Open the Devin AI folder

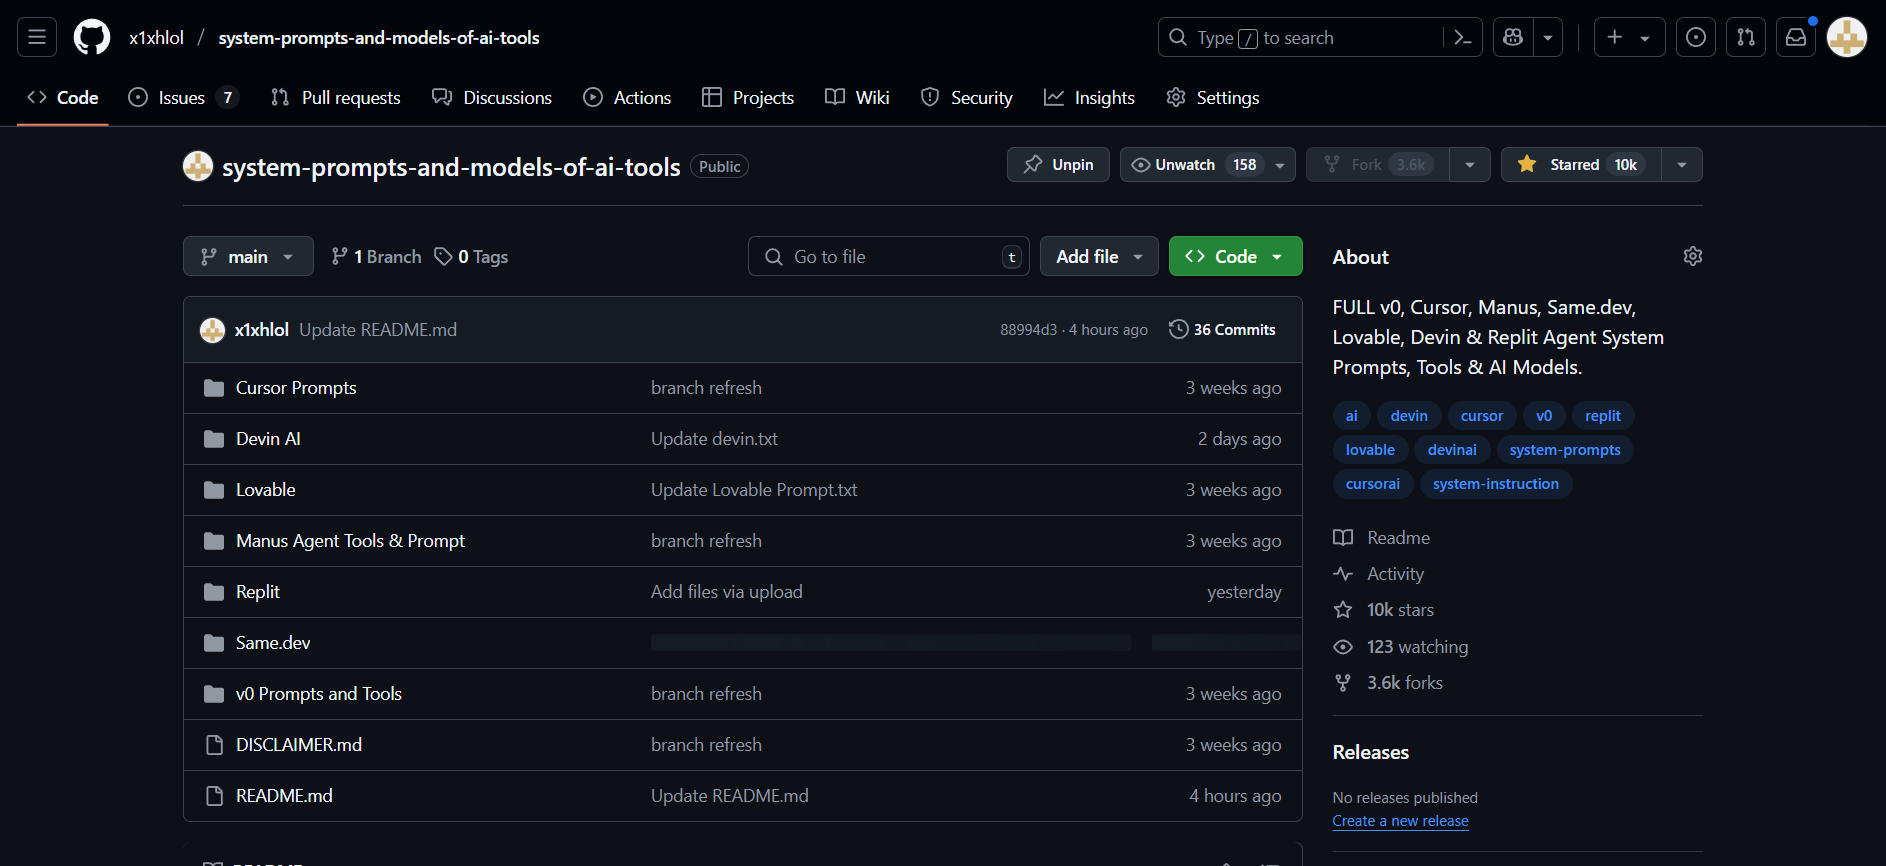[268, 439]
